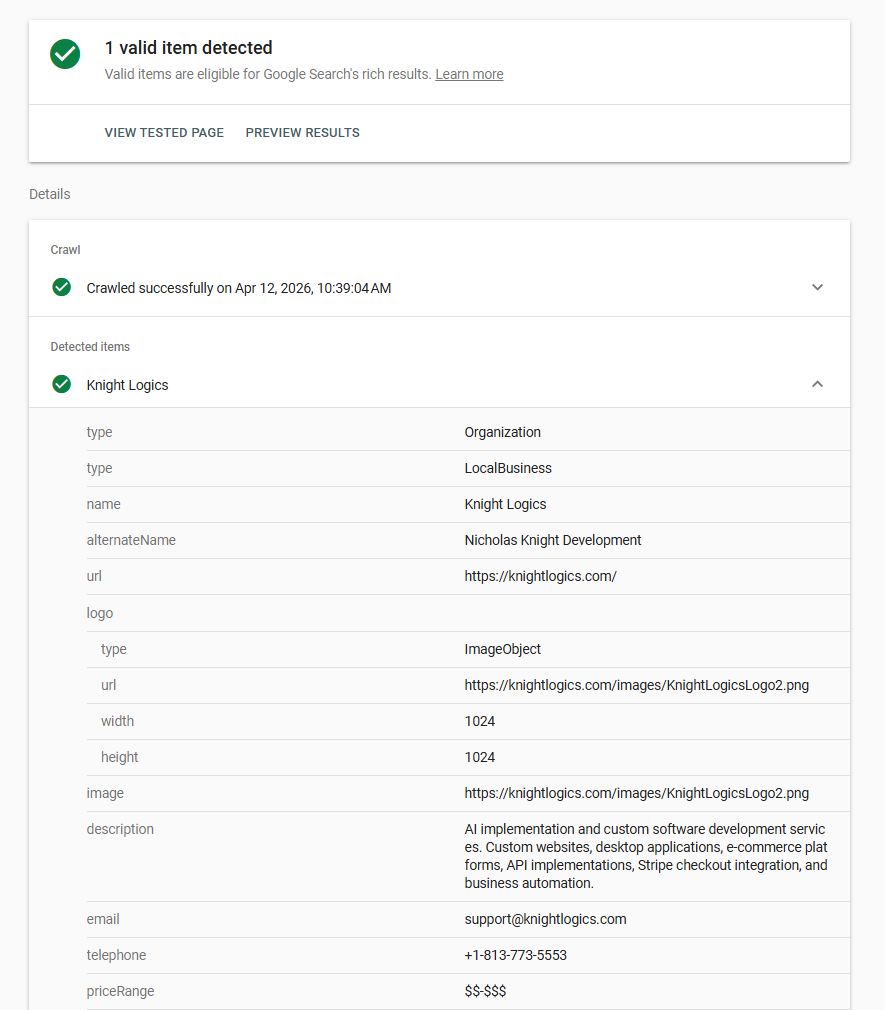
Task: Click the circular checkmark in the header card
Action: click(64, 54)
